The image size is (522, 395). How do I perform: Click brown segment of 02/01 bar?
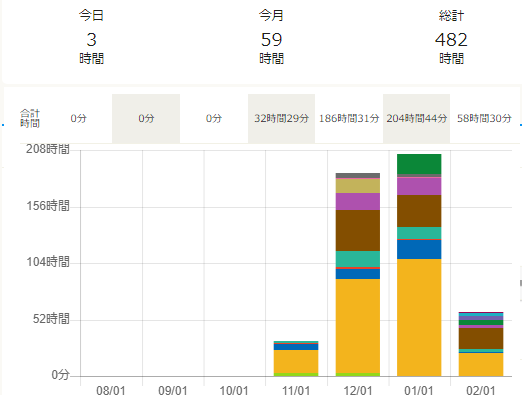click(481, 338)
